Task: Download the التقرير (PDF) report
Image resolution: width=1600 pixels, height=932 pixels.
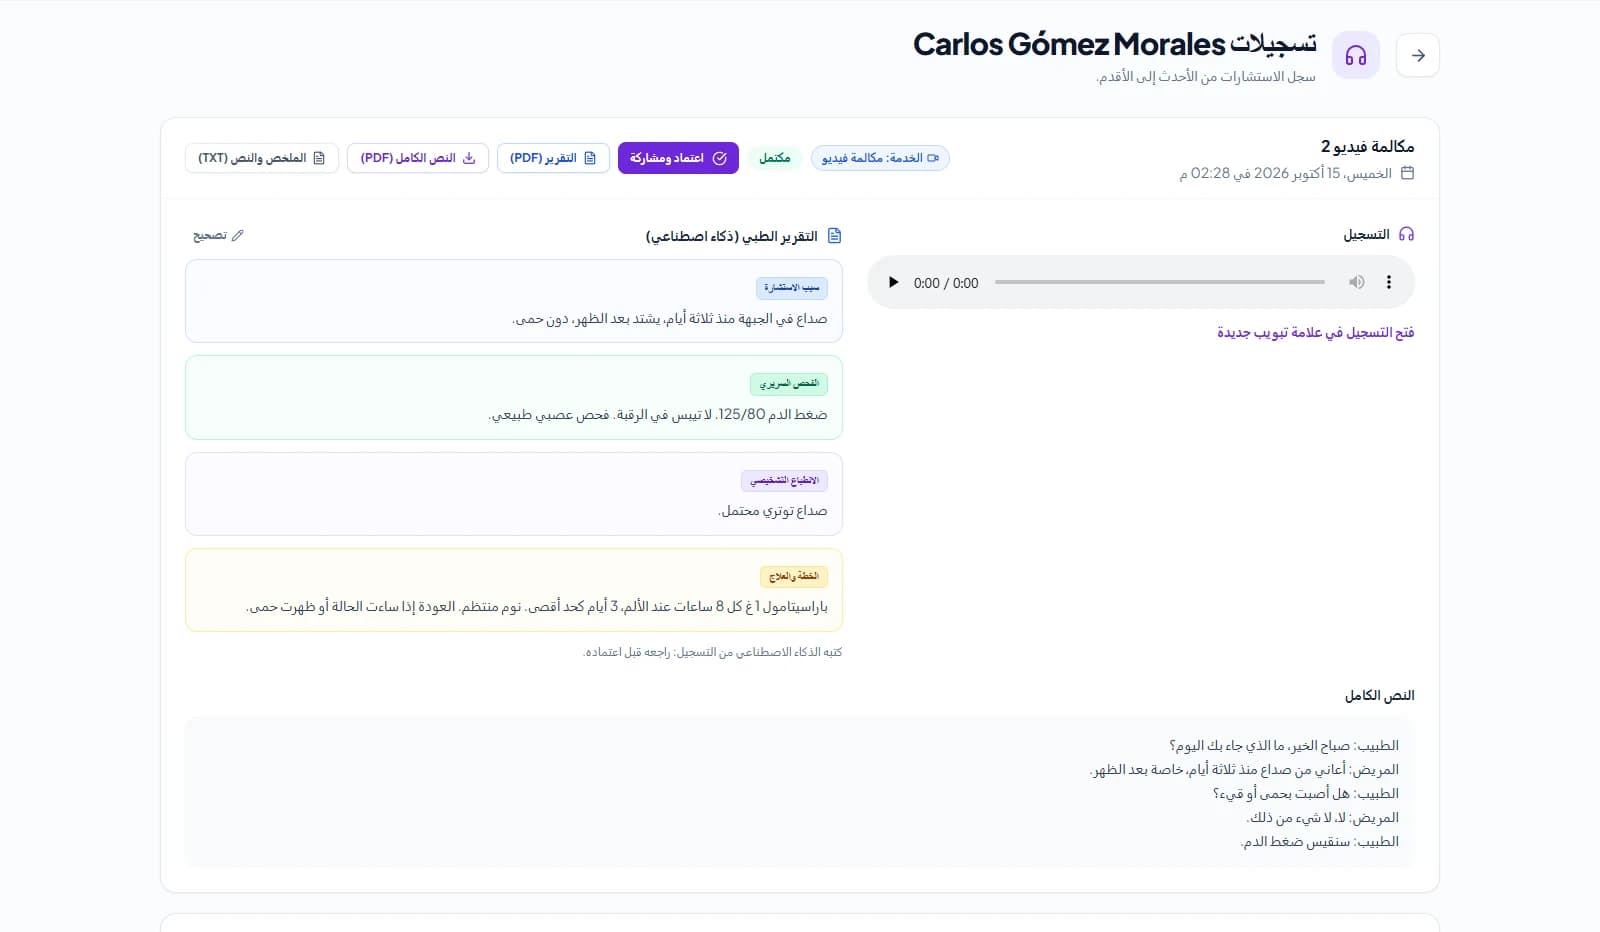Action: pyautogui.click(x=553, y=158)
